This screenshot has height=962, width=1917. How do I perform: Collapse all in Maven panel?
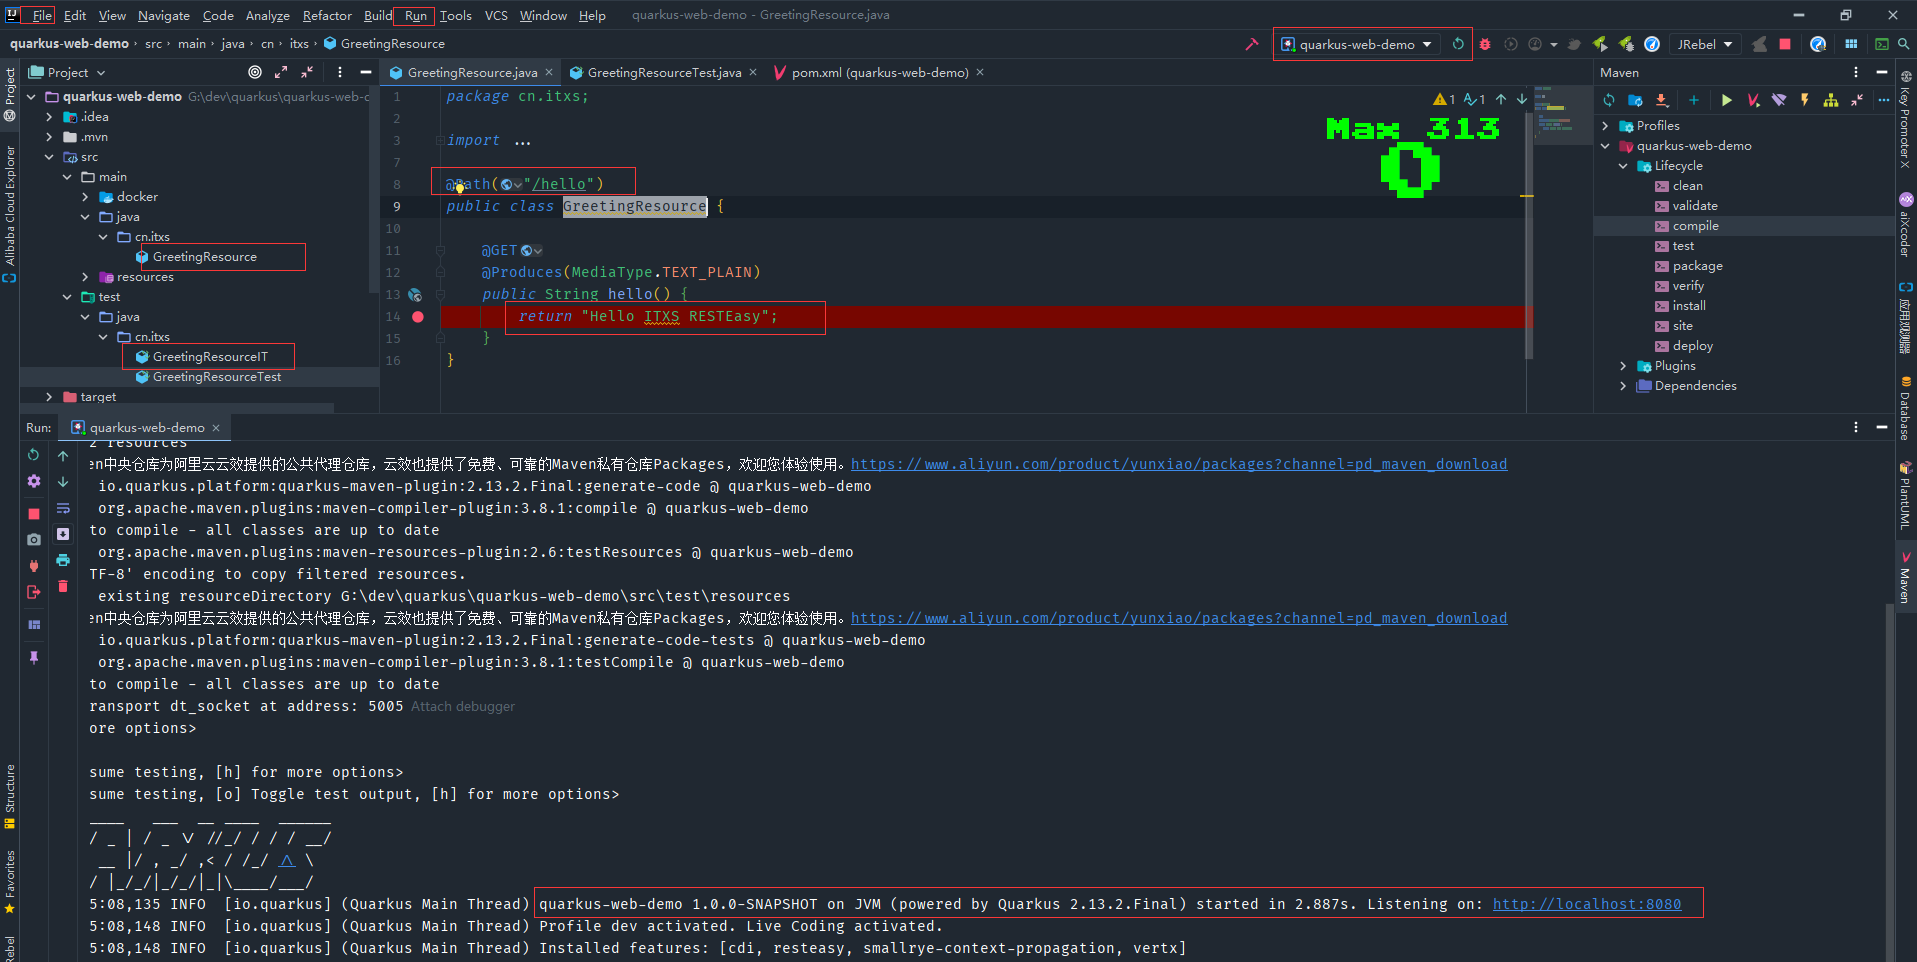coord(1857,100)
